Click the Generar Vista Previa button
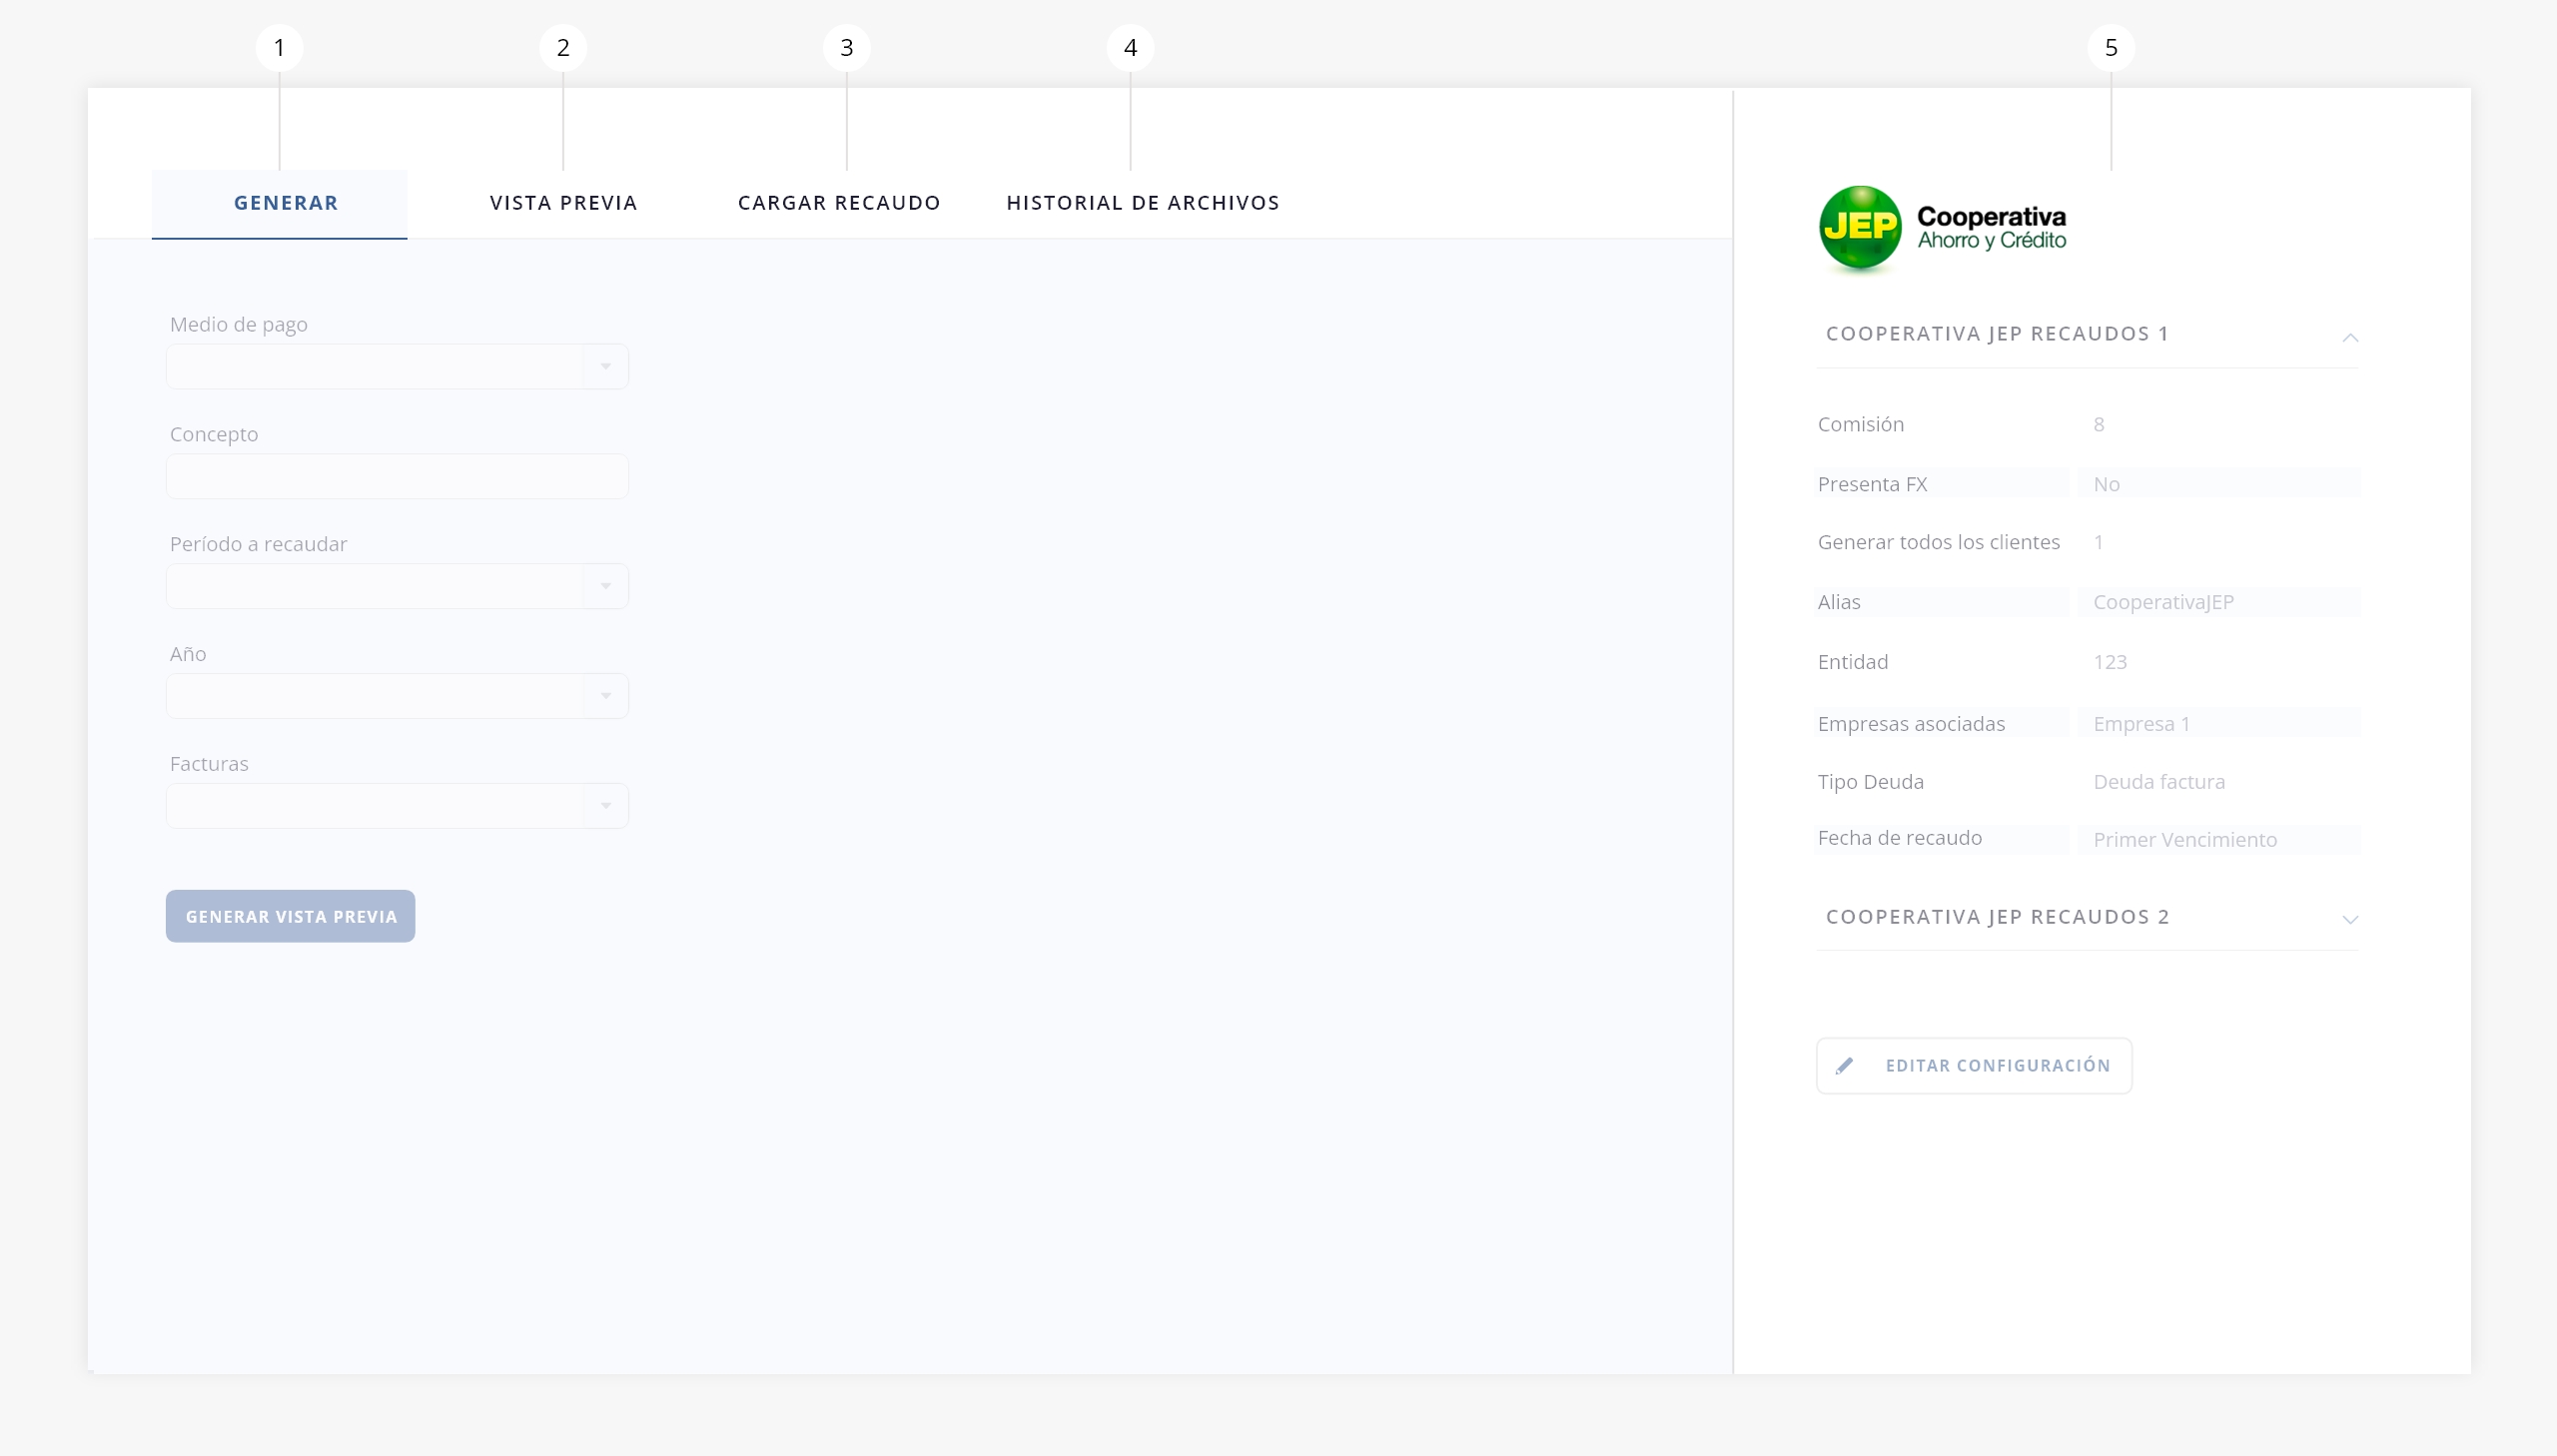The width and height of the screenshot is (2557, 1456). (x=291, y=916)
